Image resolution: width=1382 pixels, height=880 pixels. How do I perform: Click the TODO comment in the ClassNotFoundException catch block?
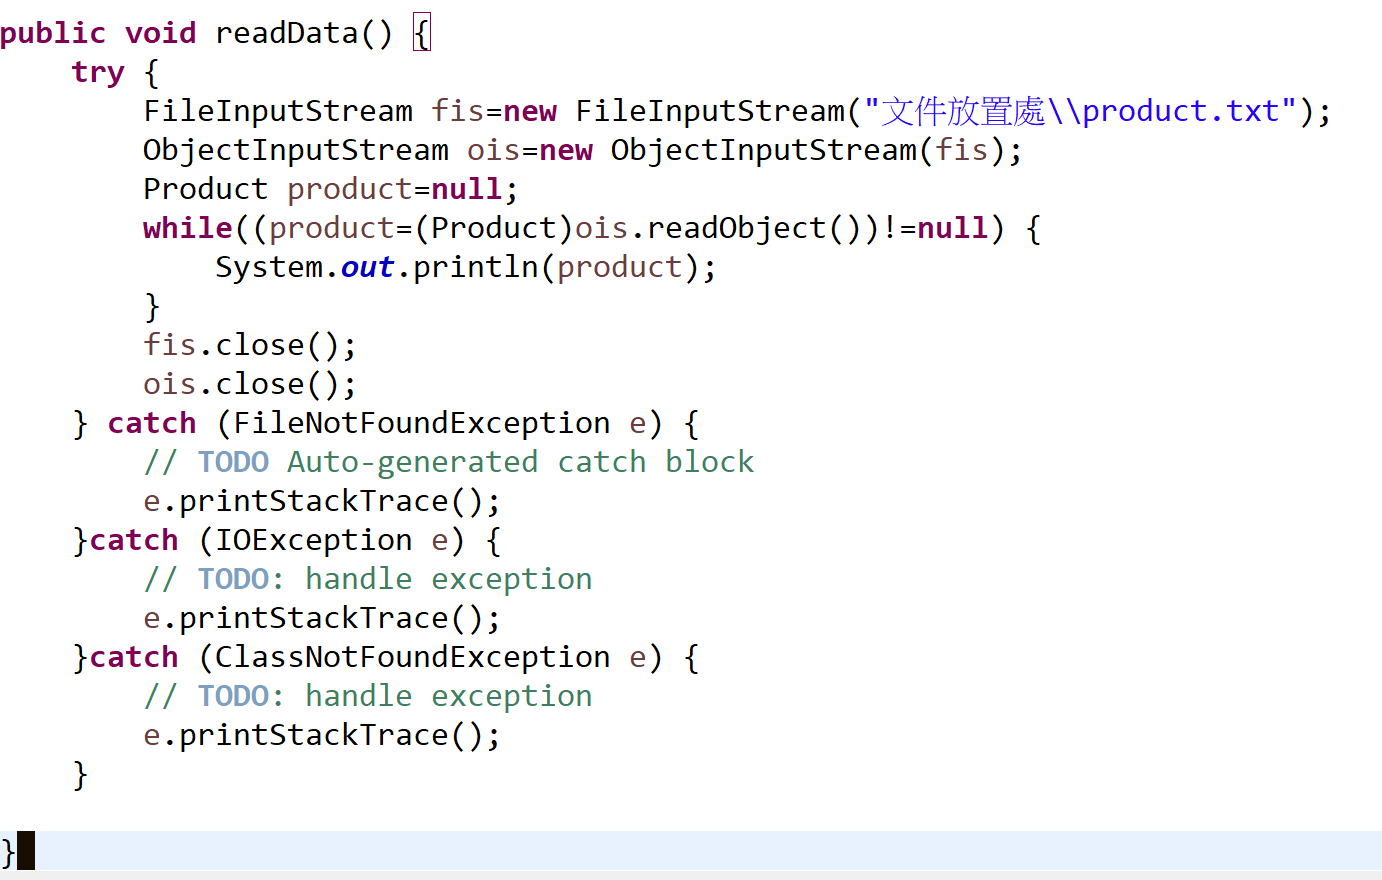click(x=368, y=696)
